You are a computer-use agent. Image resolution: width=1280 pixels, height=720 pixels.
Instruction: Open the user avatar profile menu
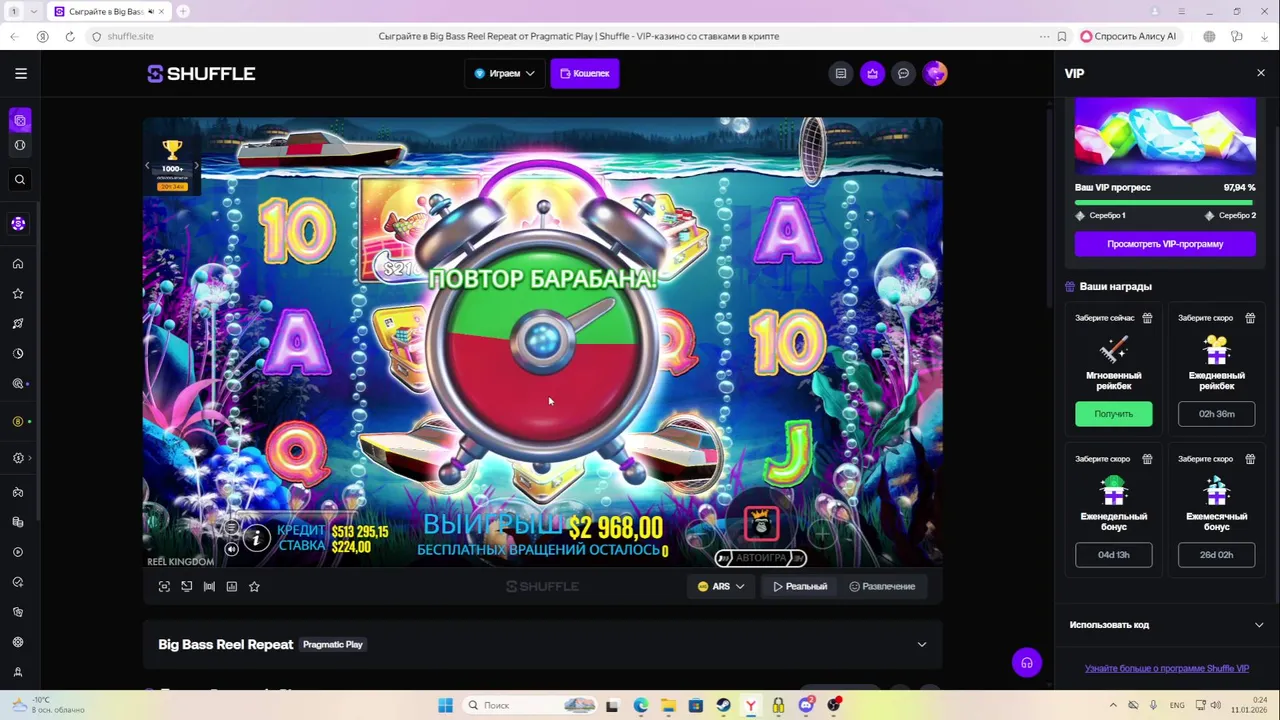(x=935, y=73)
